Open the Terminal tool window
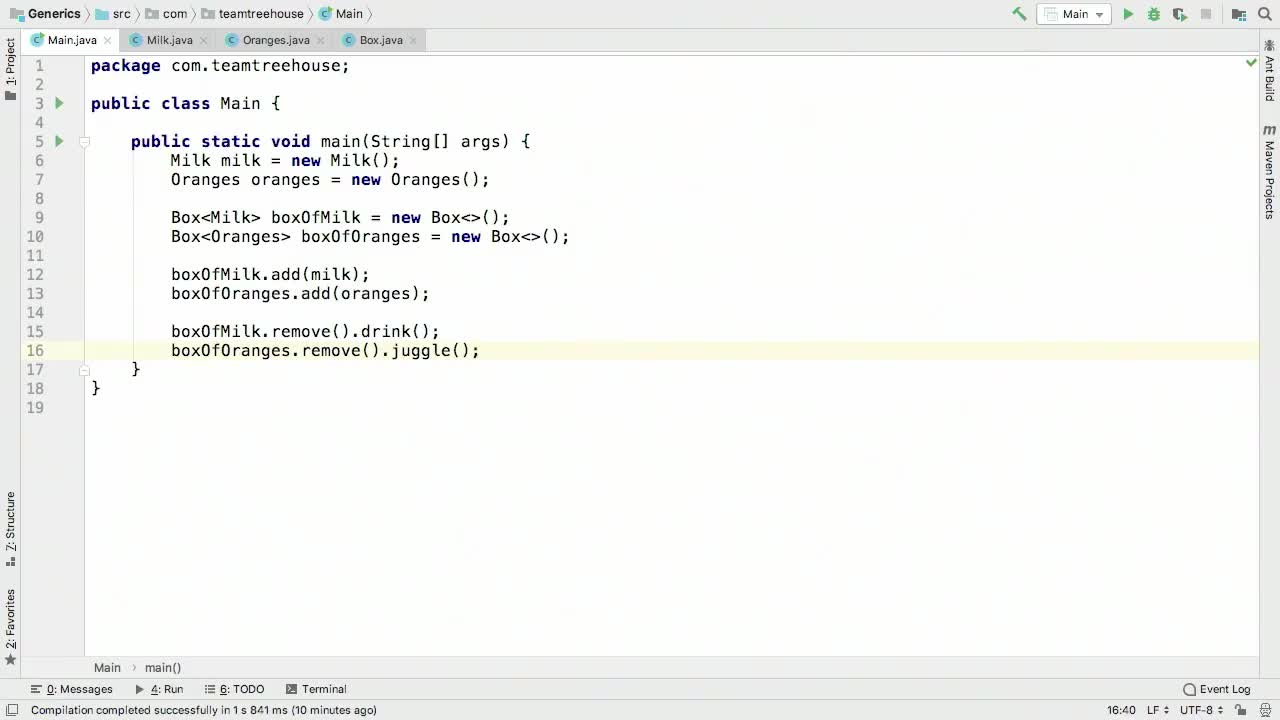The width and height of the screenshot is (1280, 720). [x=323, y=689]
